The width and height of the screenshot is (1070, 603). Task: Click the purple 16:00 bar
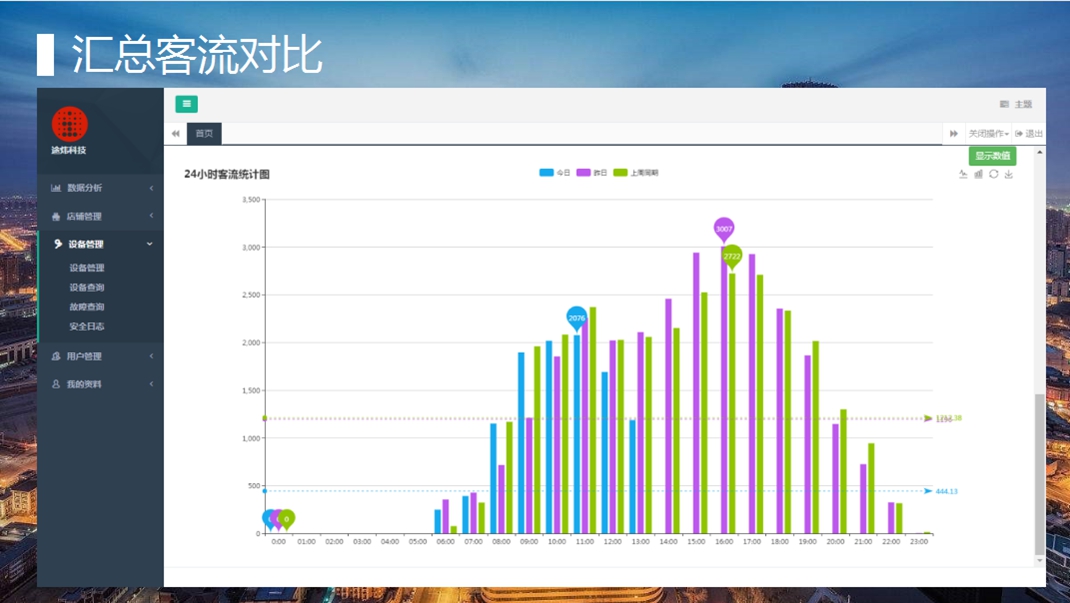point(724,389)
